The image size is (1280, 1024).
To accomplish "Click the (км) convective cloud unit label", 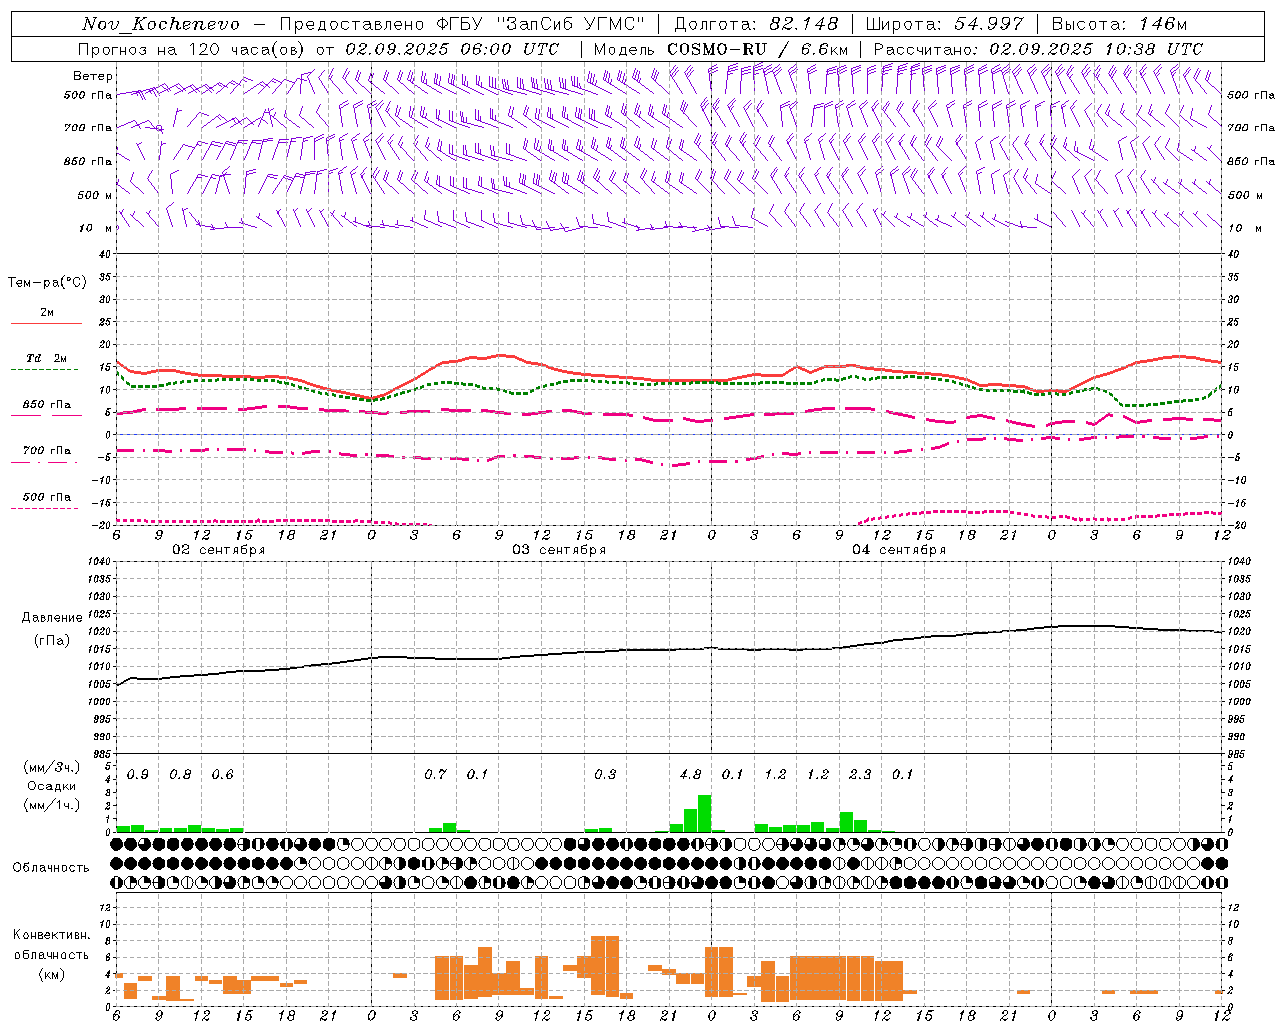I will (x=51, y=974).
